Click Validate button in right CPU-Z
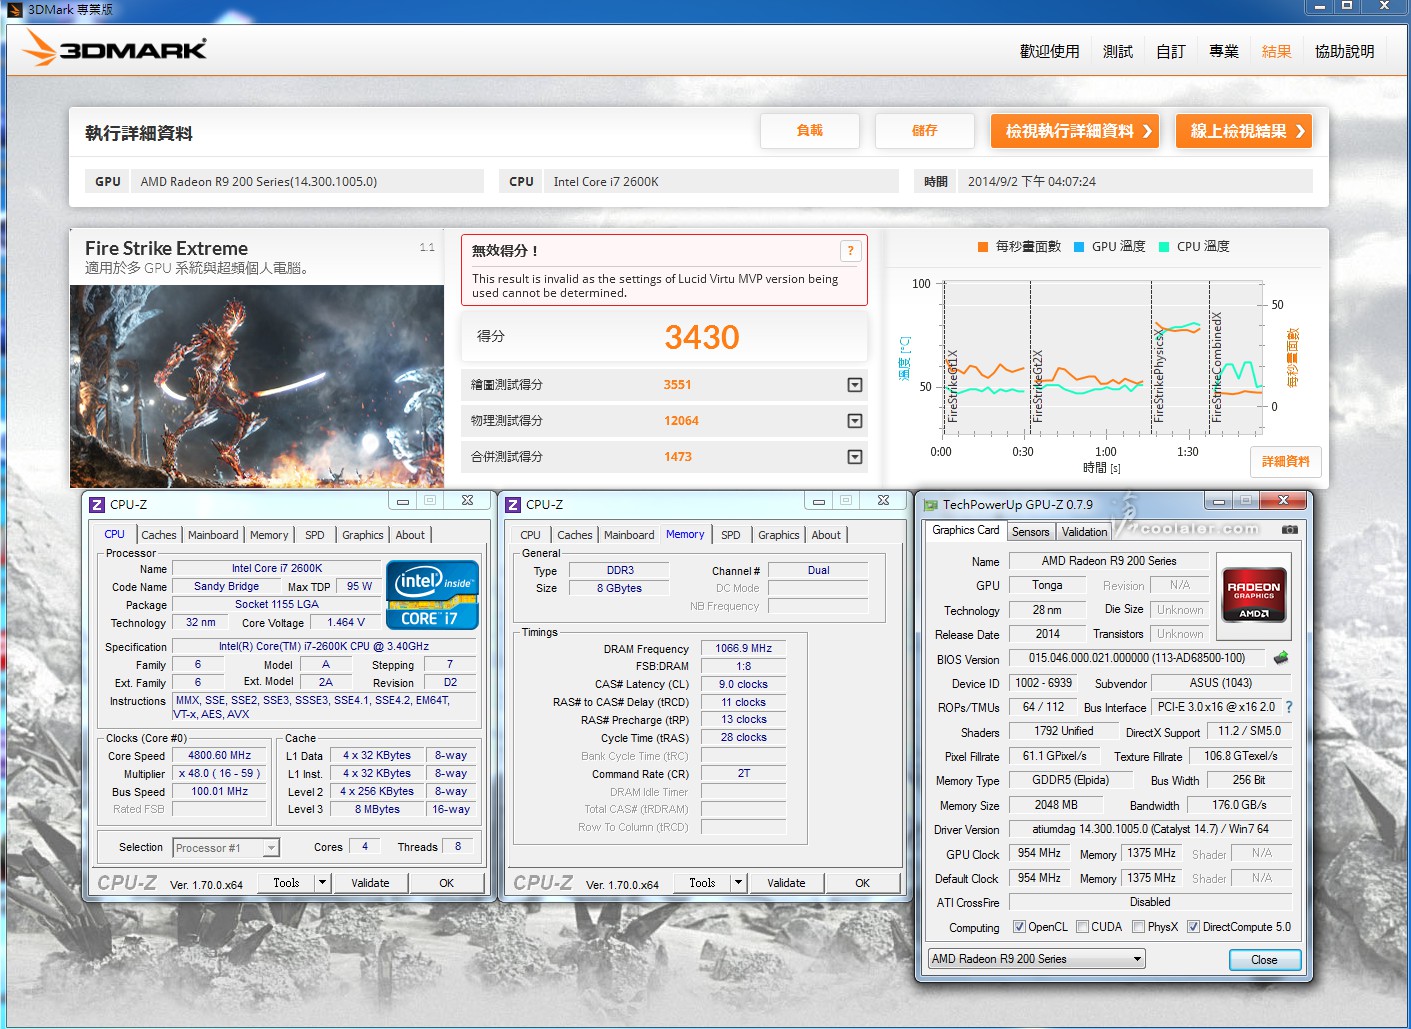Viewport: 1411px width, 1029px height. click(786, 883)
